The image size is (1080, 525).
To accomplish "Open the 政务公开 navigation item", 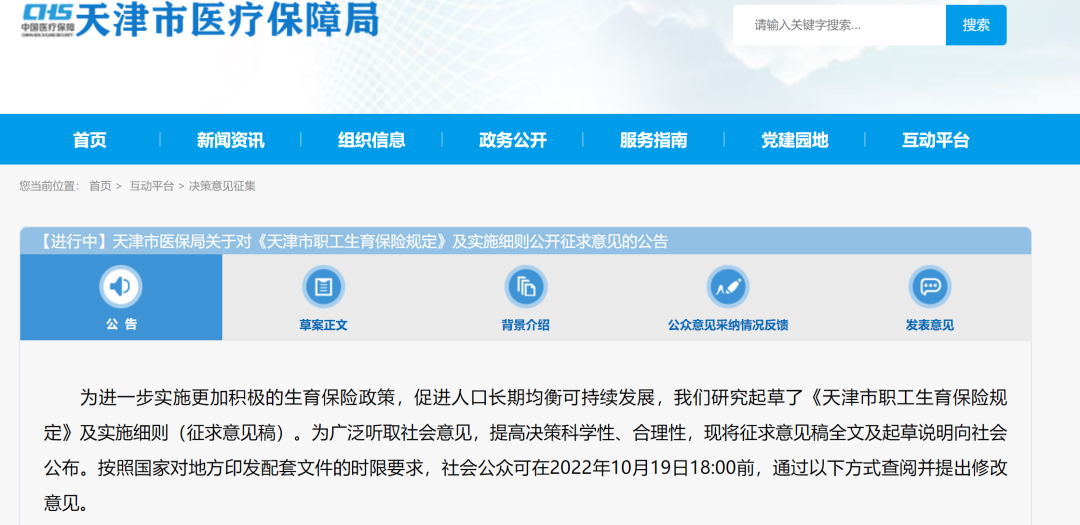I will coord(512,140).
